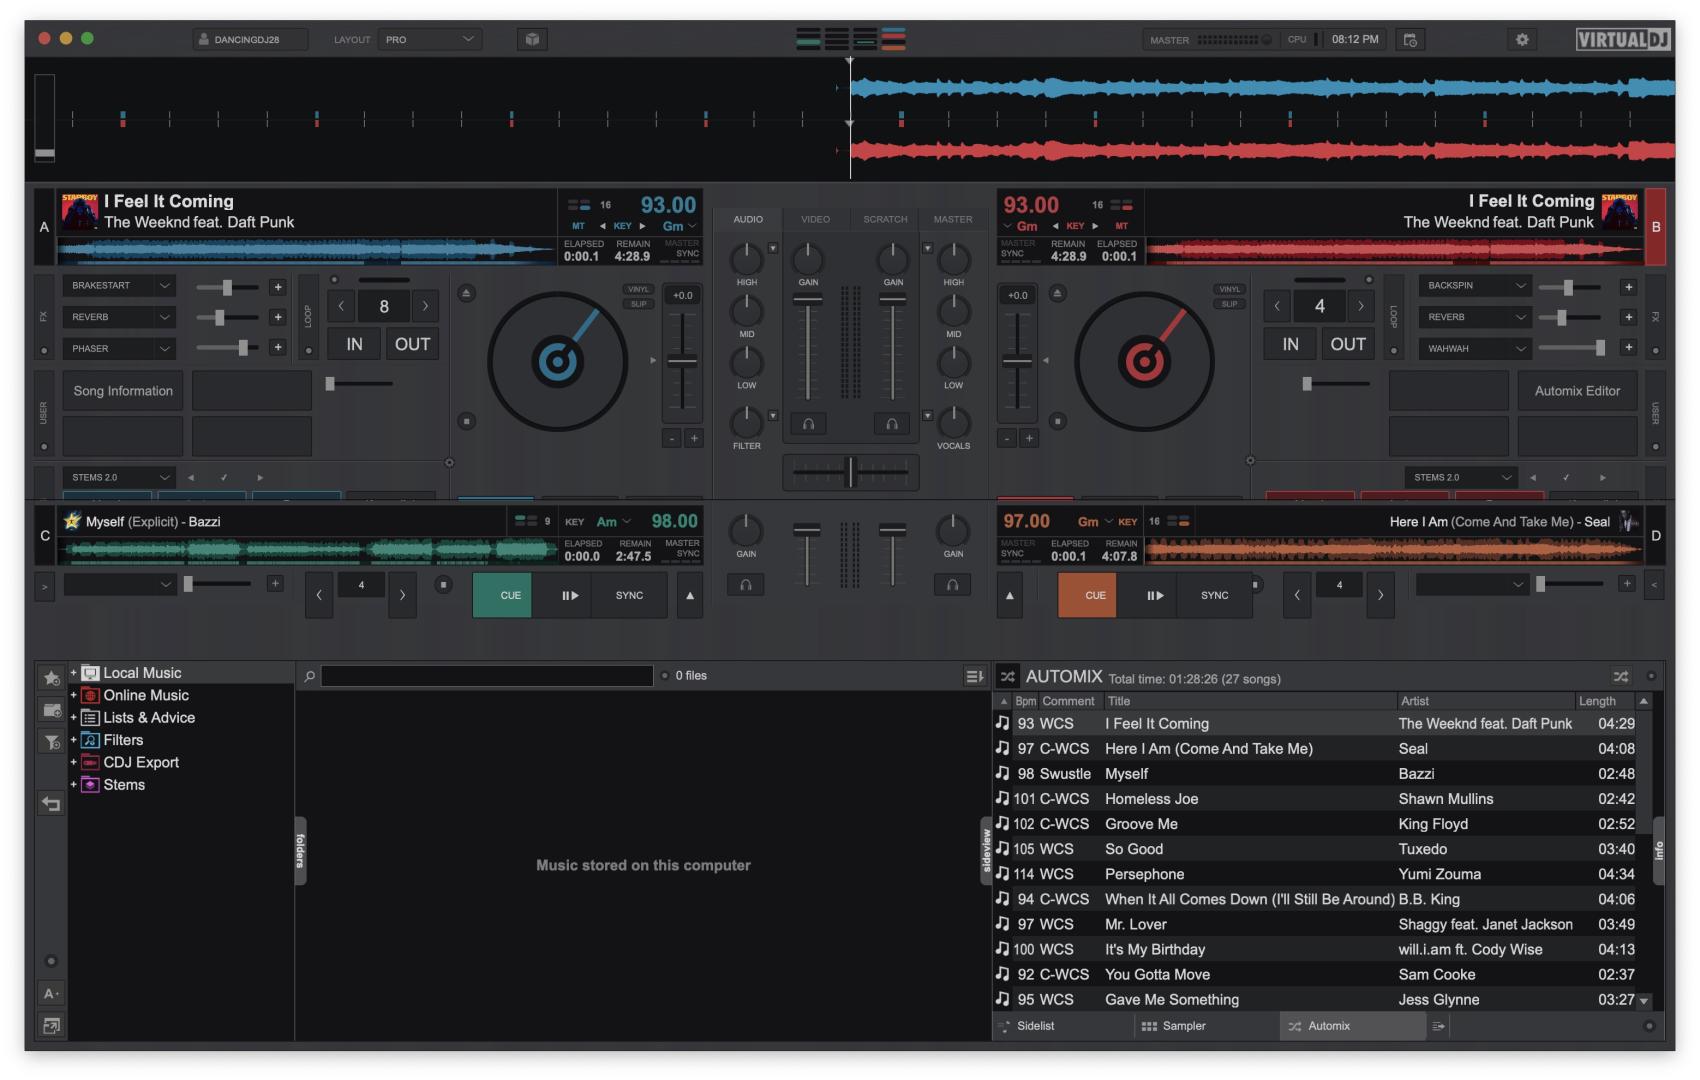Click loop IN button on deck A
Screen dimensions: 1700x1080
355,344
